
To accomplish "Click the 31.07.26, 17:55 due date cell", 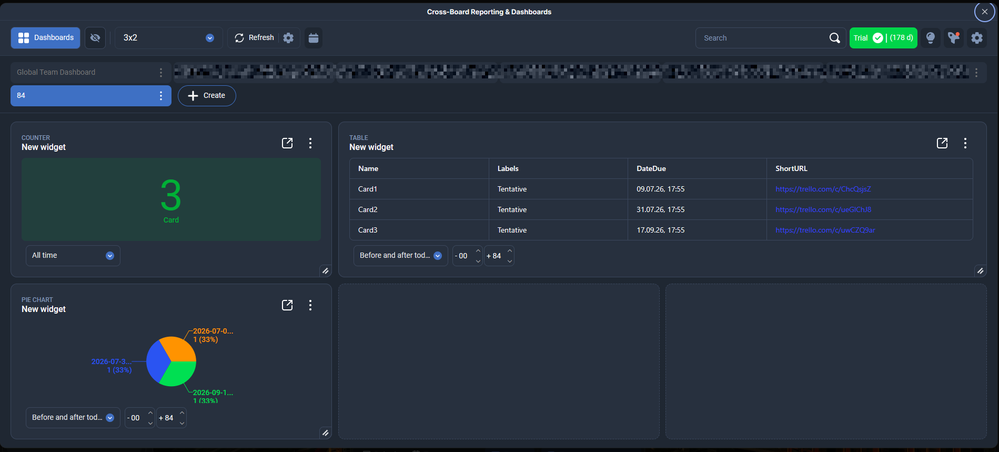I will click(697, 209).
